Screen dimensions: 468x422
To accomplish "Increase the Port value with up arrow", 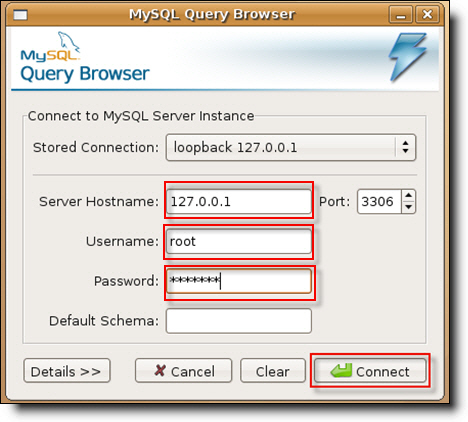I will [409, 195].
